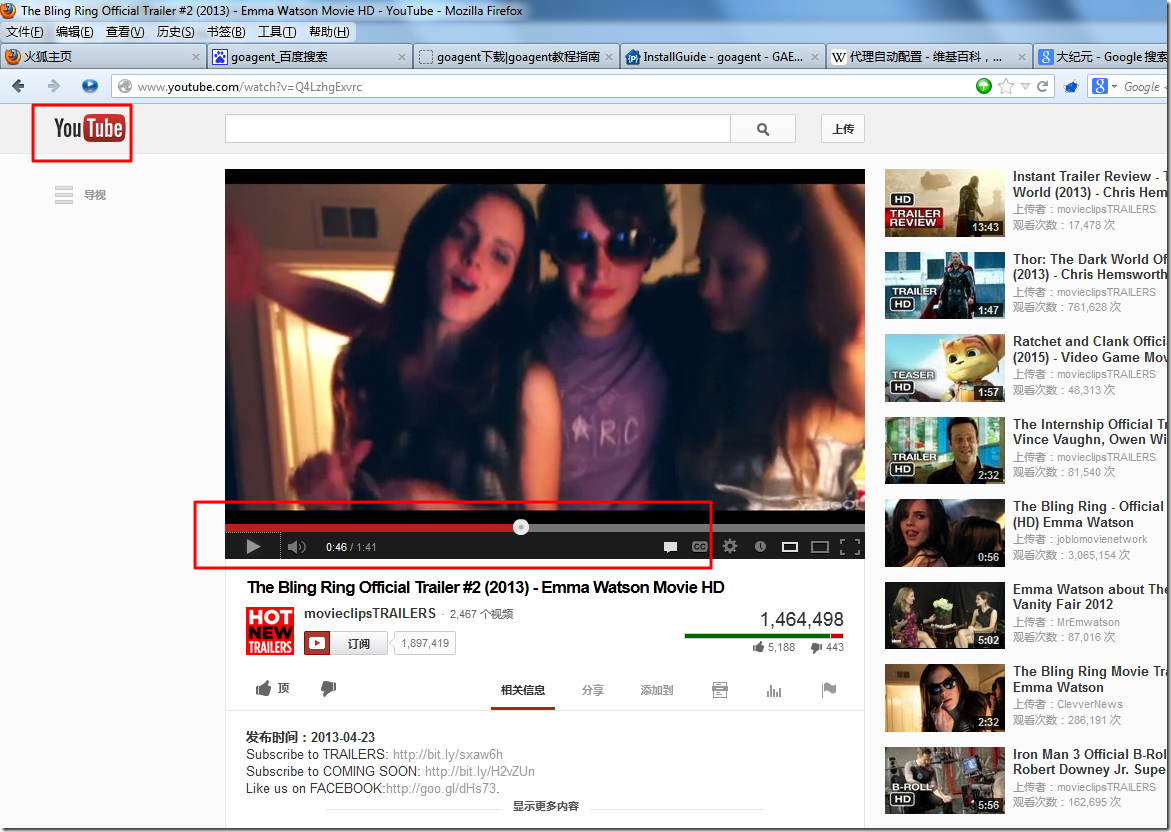The width and height of the screenshot is (1171, 832).
Task: Open Ratchet and Clank teaser thumbnail
Action: (x=945, y=367)
